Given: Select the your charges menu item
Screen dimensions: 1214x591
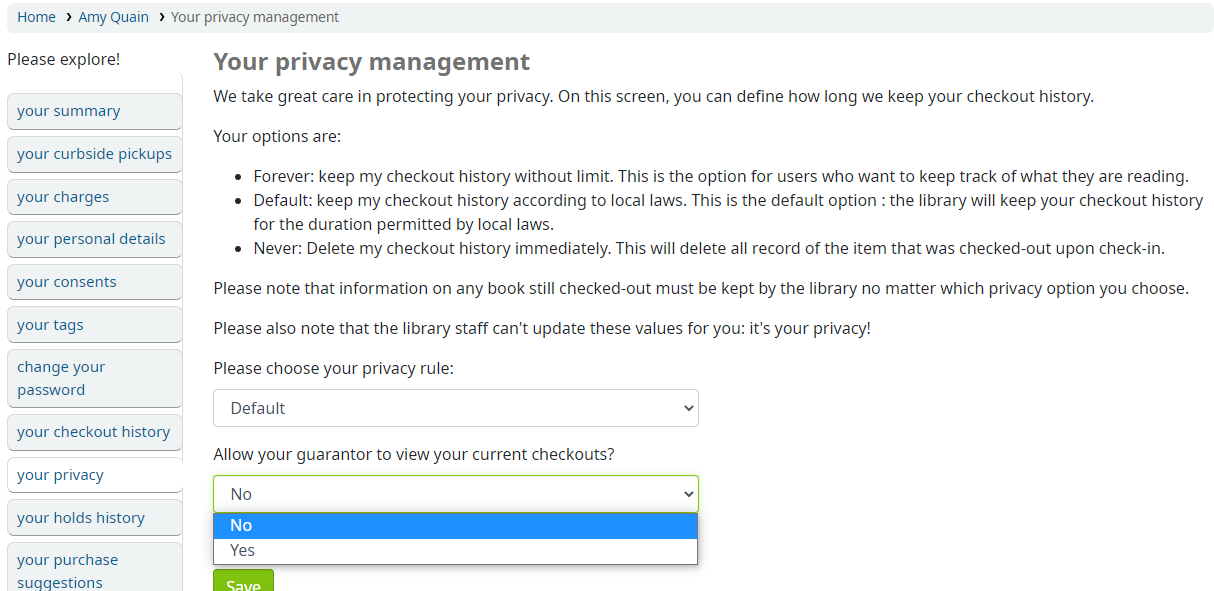Looking at the screenshot, I should tap(95, 197).
